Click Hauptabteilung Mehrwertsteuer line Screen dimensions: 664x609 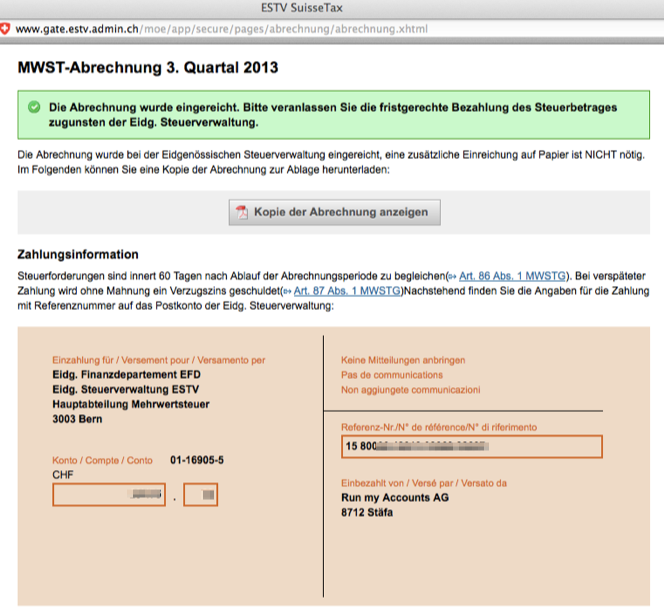coord(131,404)
